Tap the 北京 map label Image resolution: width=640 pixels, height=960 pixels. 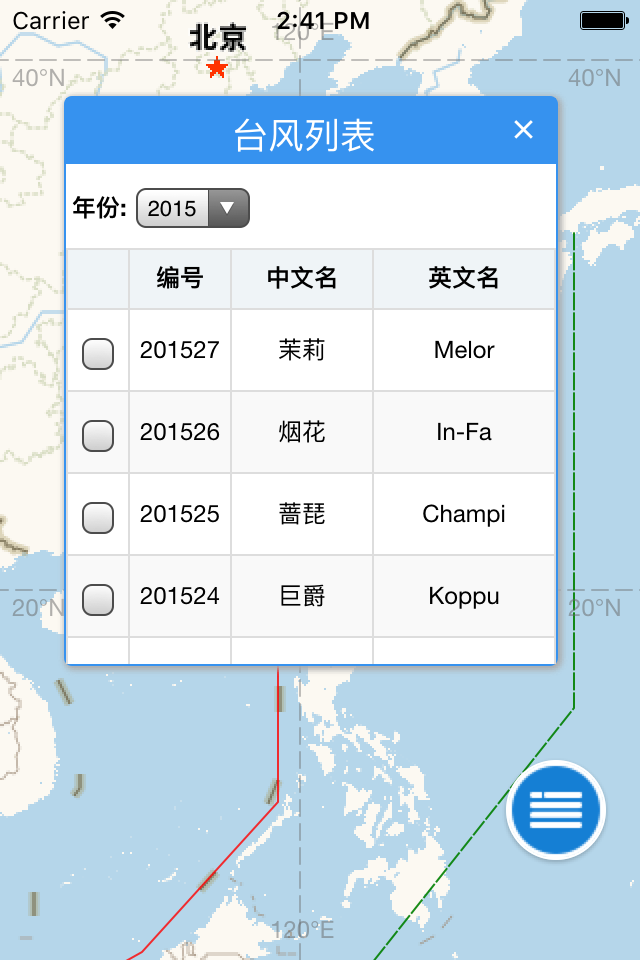click(217, 38)
